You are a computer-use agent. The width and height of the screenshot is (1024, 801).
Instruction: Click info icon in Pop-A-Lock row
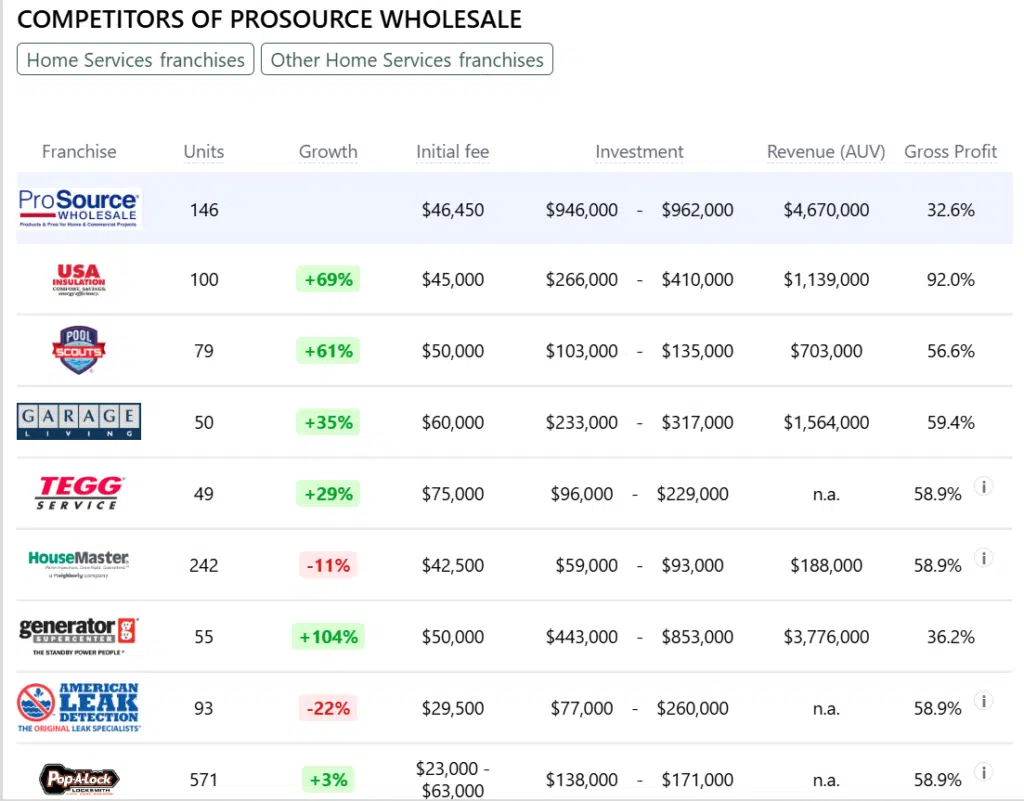click(983, 772)
